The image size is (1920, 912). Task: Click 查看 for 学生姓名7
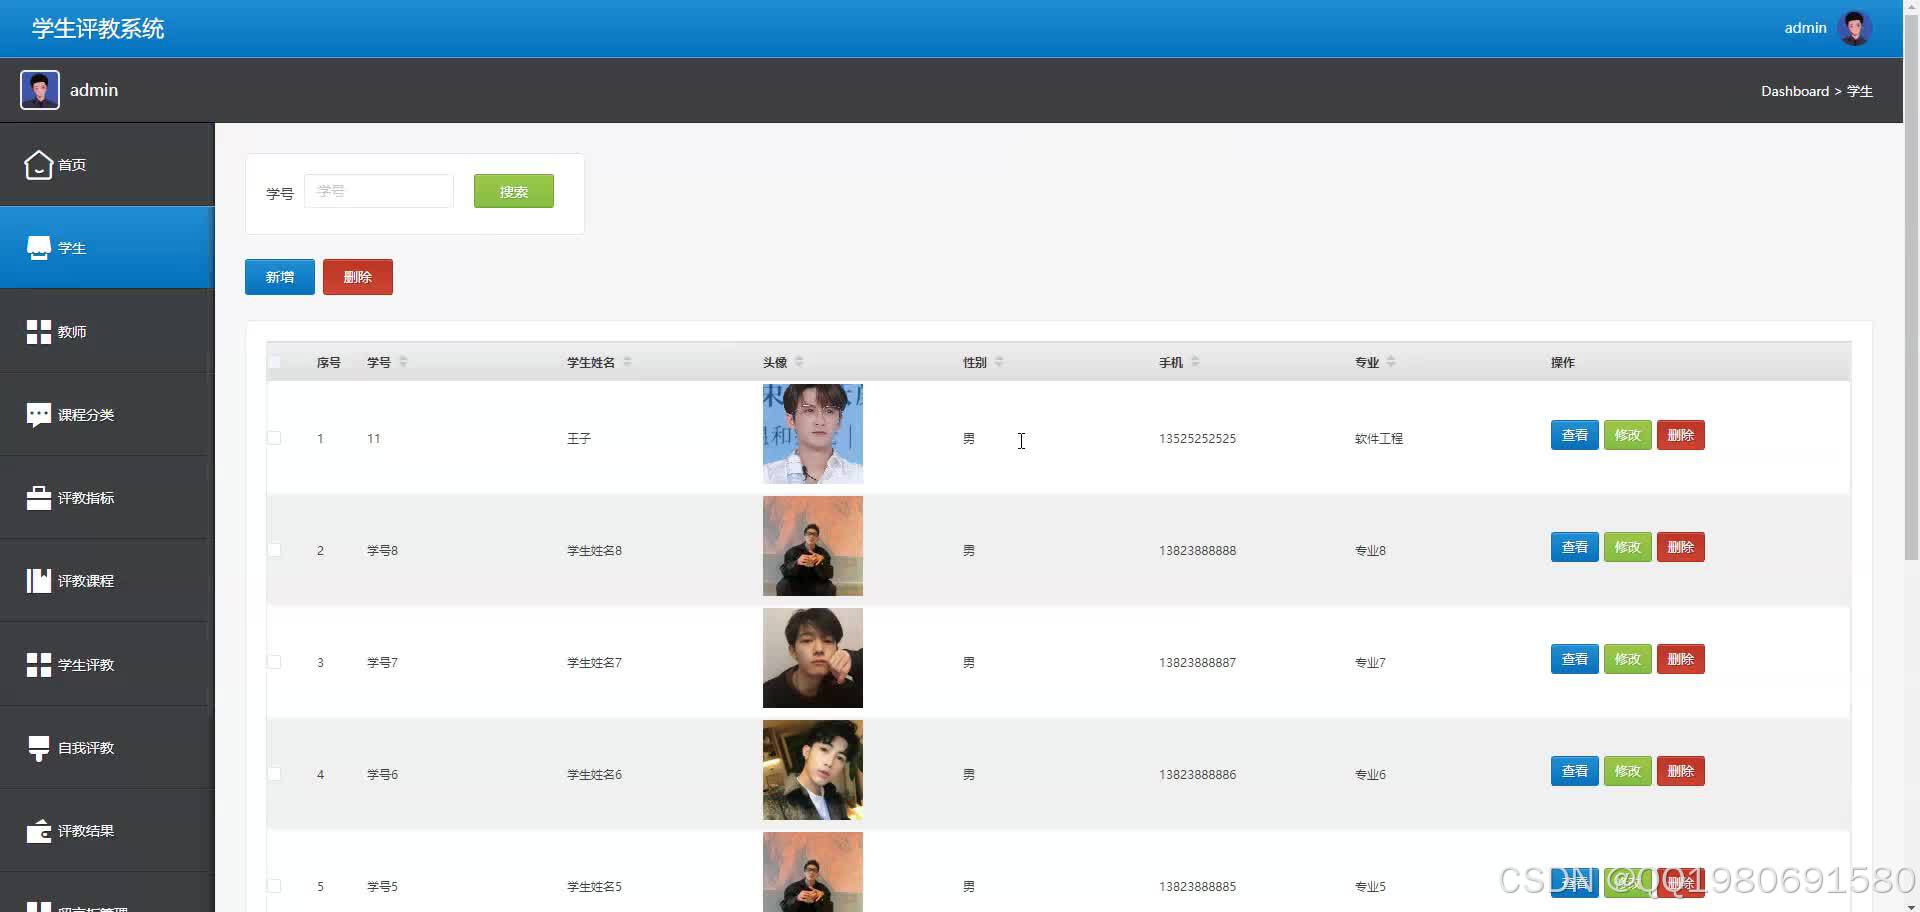point(1575,659)
